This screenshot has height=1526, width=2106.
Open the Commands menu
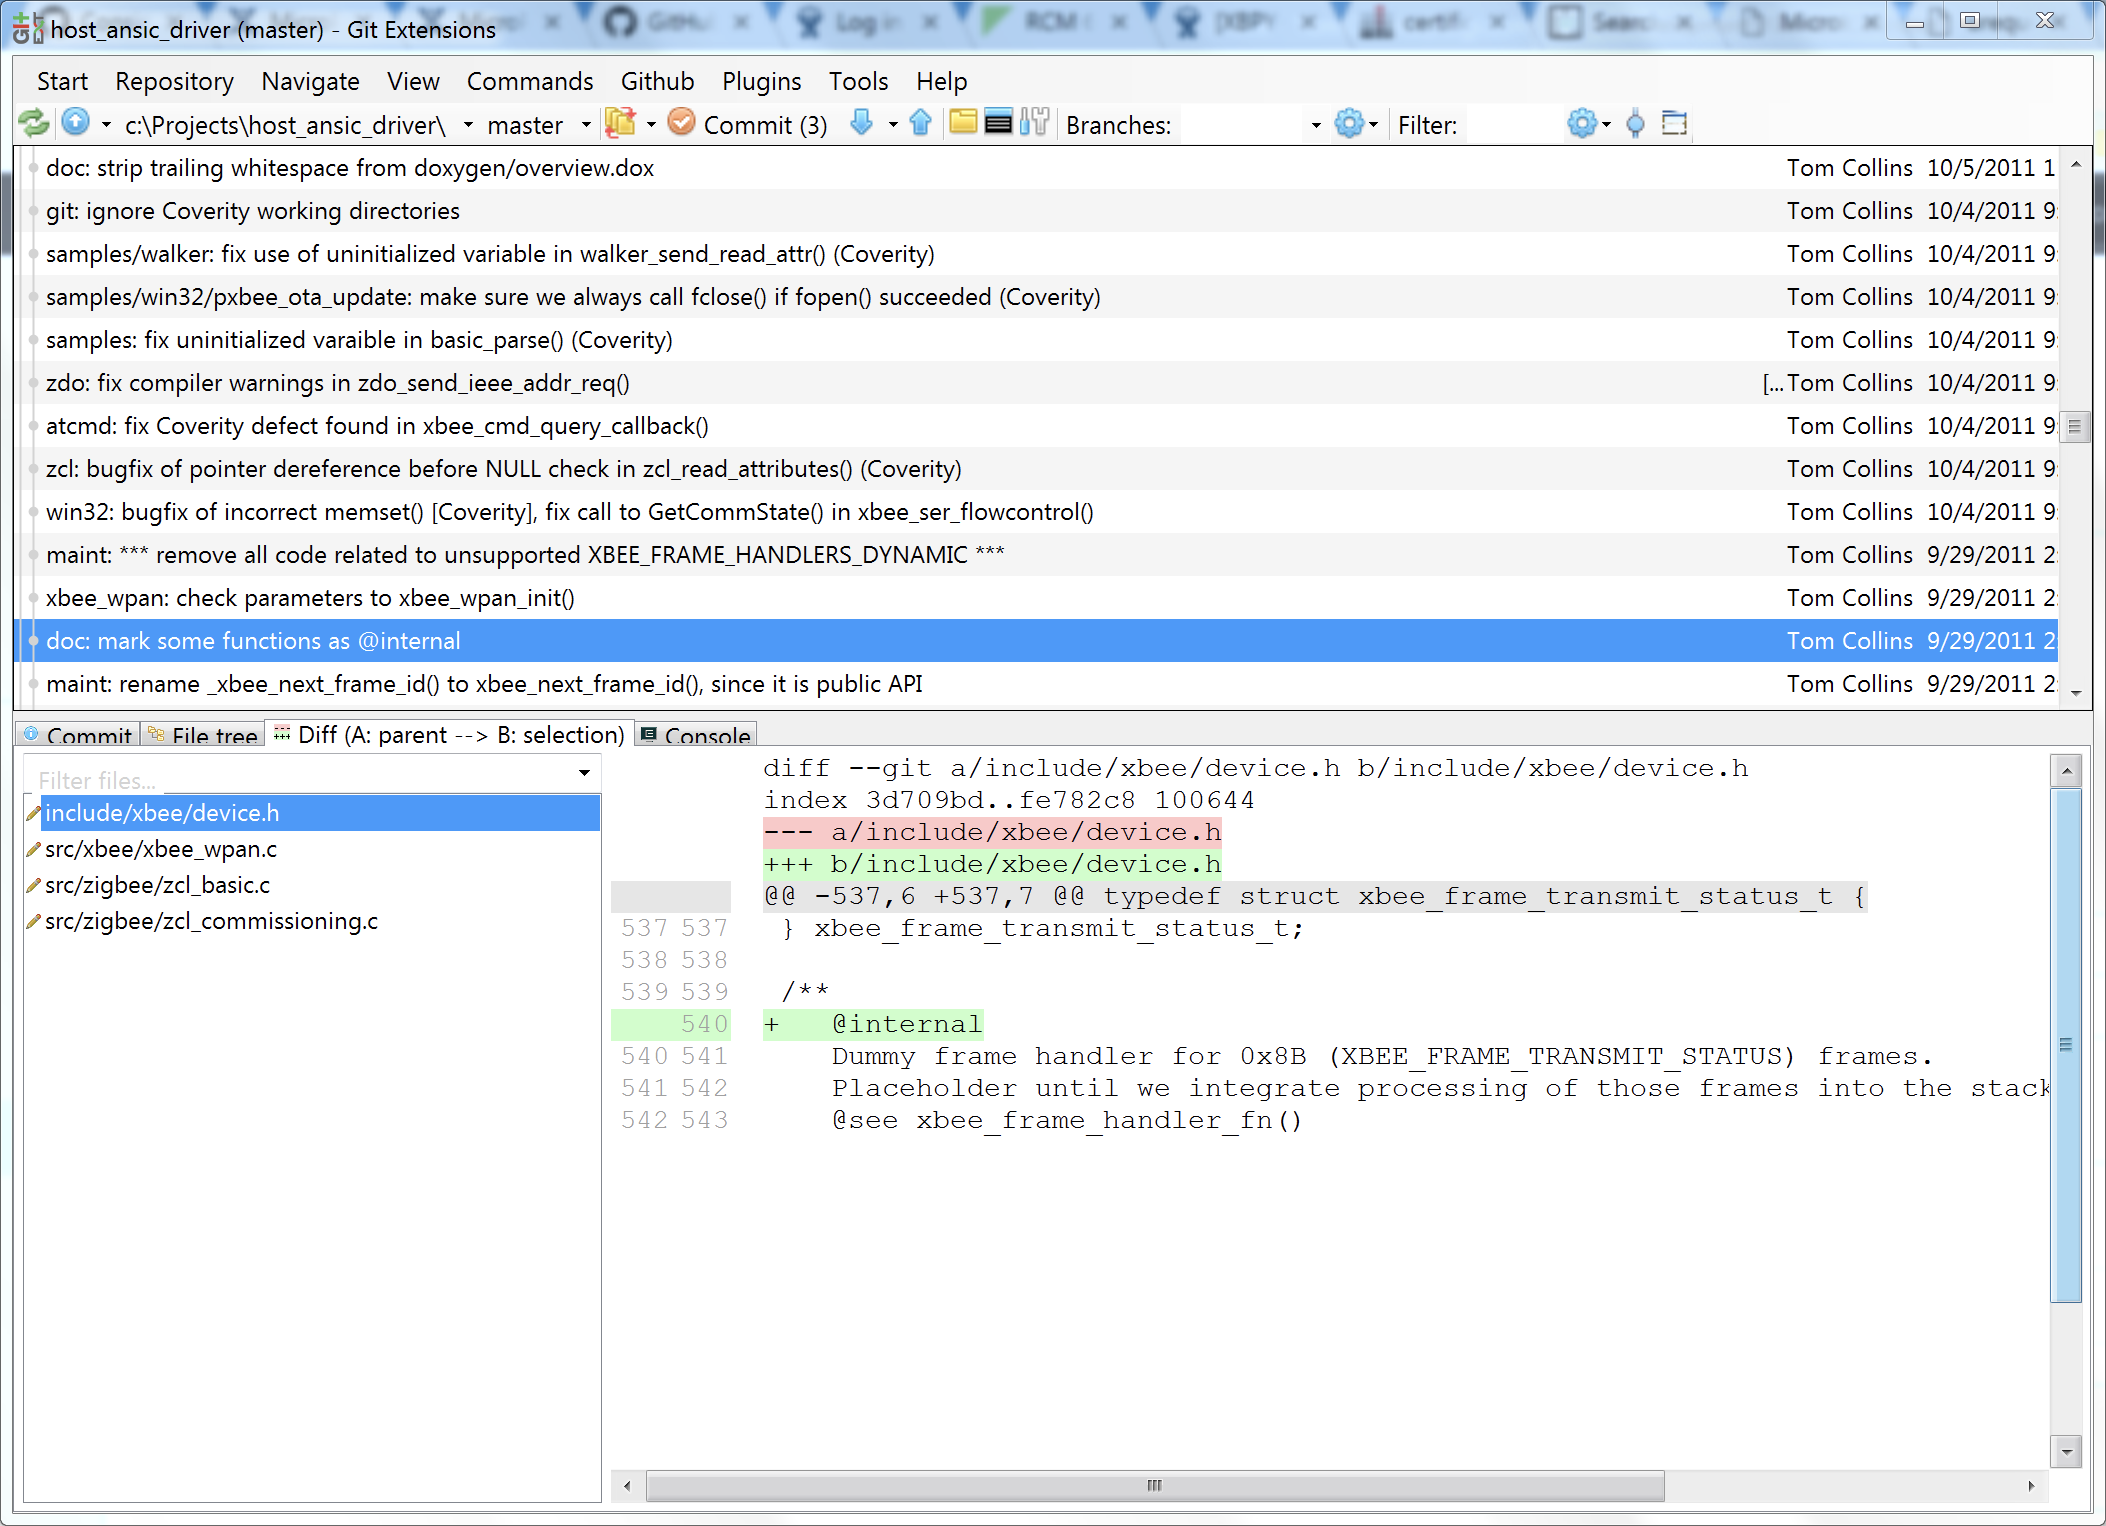pos(529,81)
